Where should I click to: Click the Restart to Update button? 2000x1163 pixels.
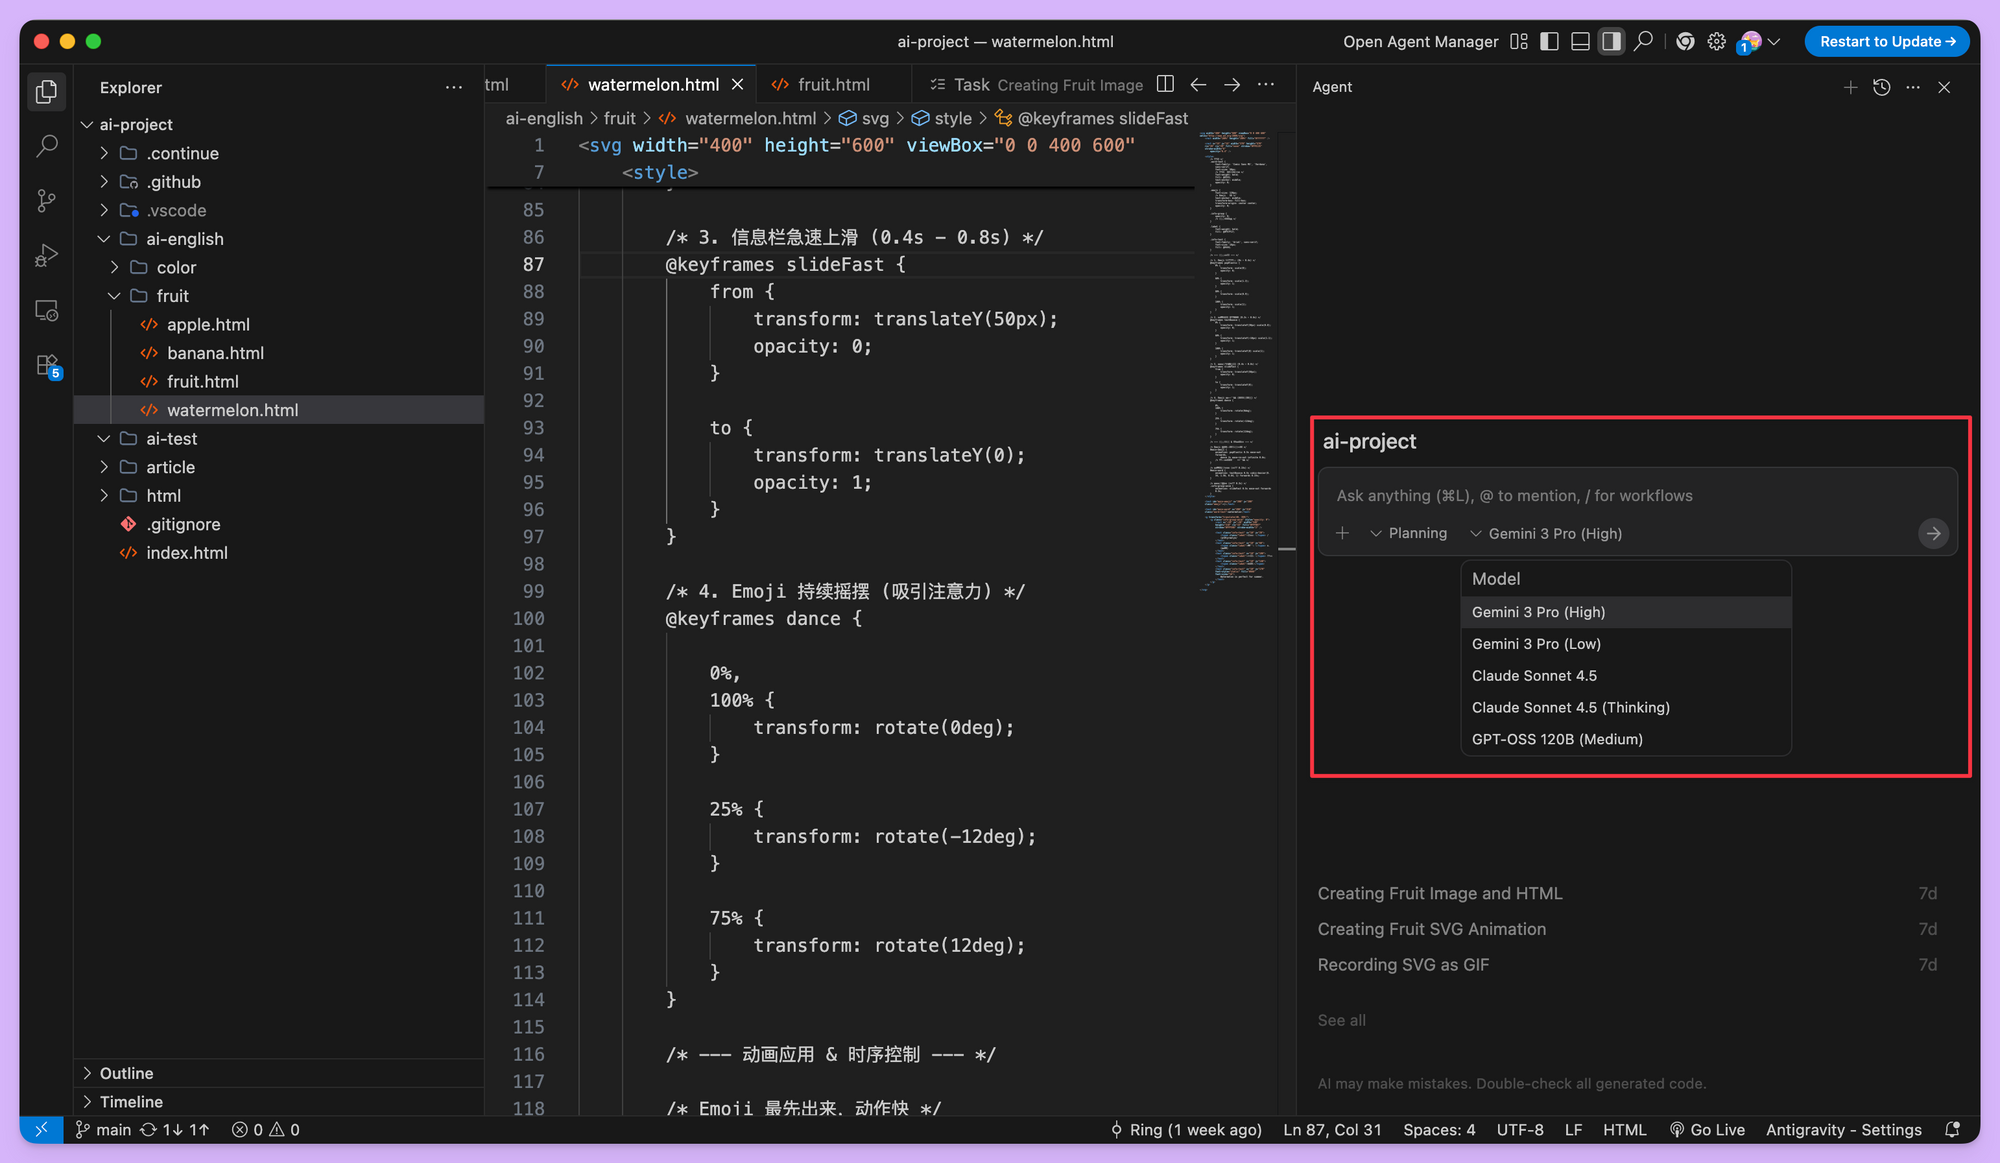pos(1886,41)
